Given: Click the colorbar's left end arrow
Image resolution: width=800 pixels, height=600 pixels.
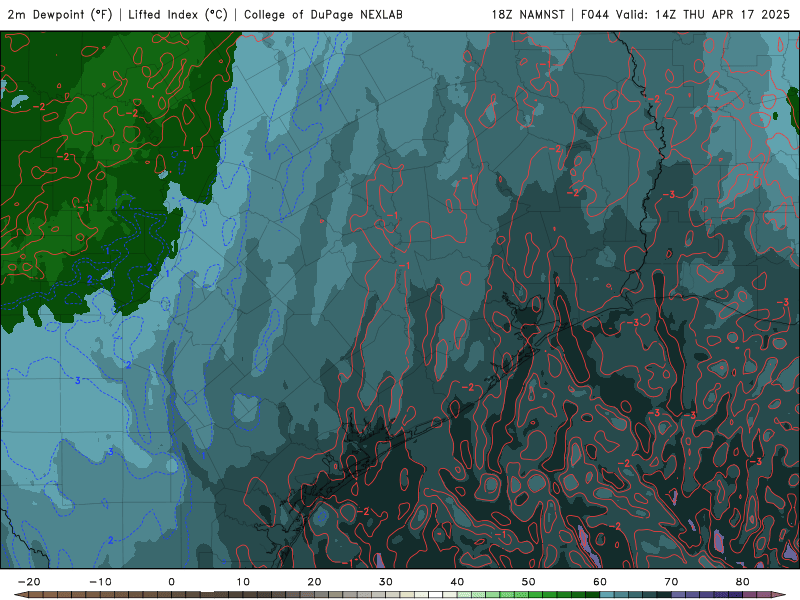Looking at the screenshot, I should (20, 595).
